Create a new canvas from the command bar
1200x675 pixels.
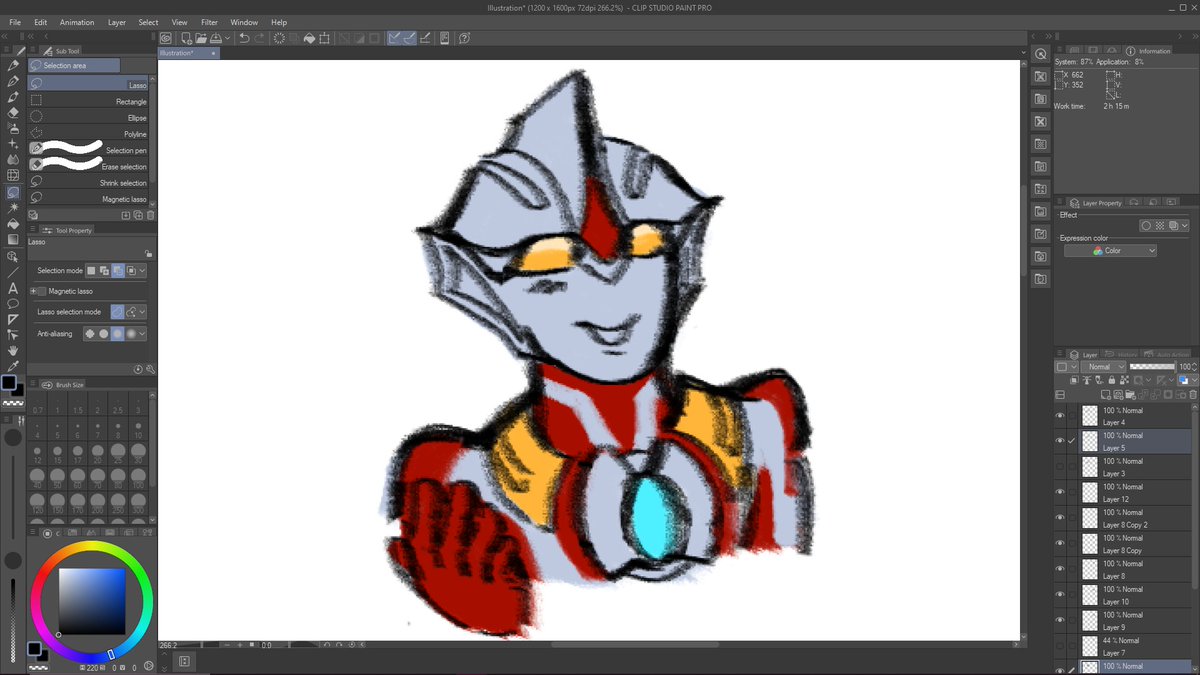[x=187, y=38]
